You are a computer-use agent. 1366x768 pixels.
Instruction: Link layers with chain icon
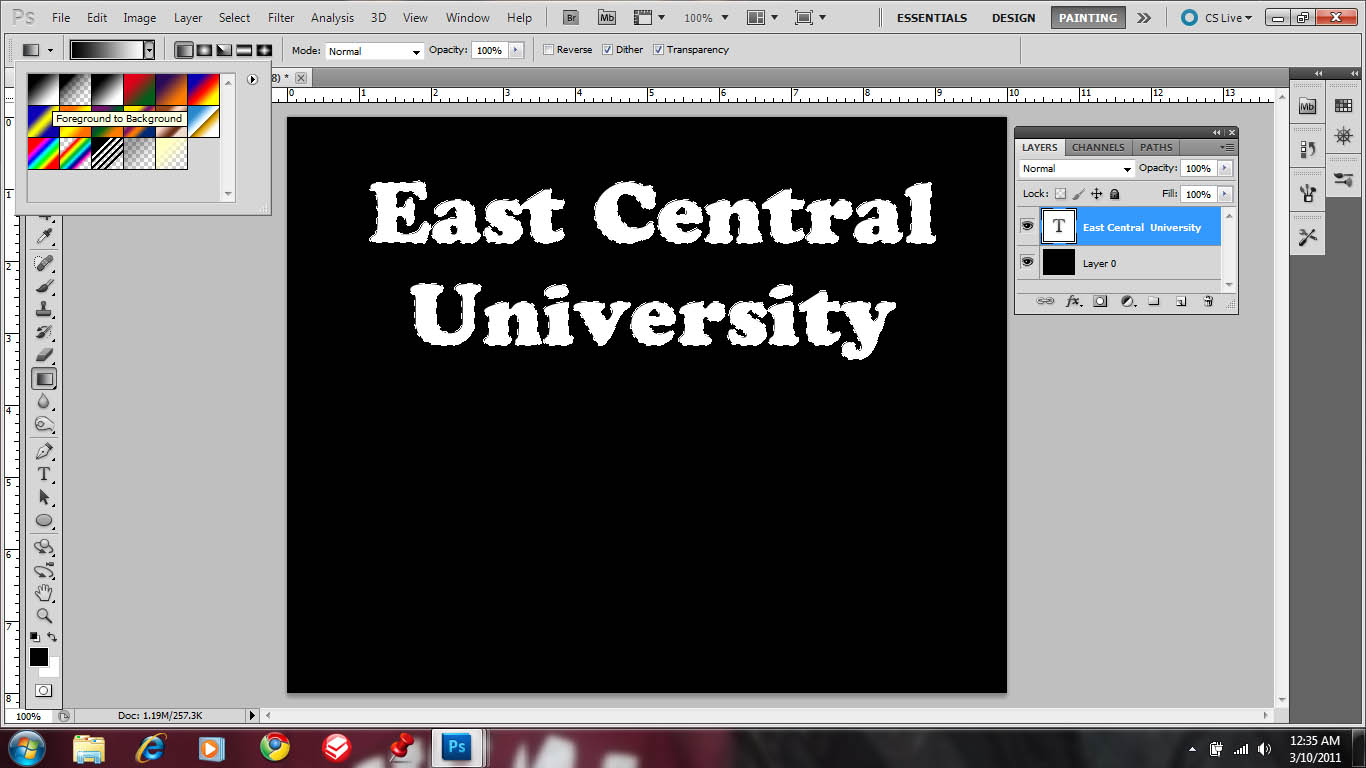(1045, 301)
